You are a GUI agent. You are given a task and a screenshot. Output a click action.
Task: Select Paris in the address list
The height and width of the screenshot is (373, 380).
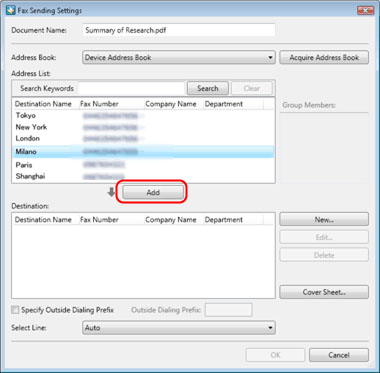(143, 165)
